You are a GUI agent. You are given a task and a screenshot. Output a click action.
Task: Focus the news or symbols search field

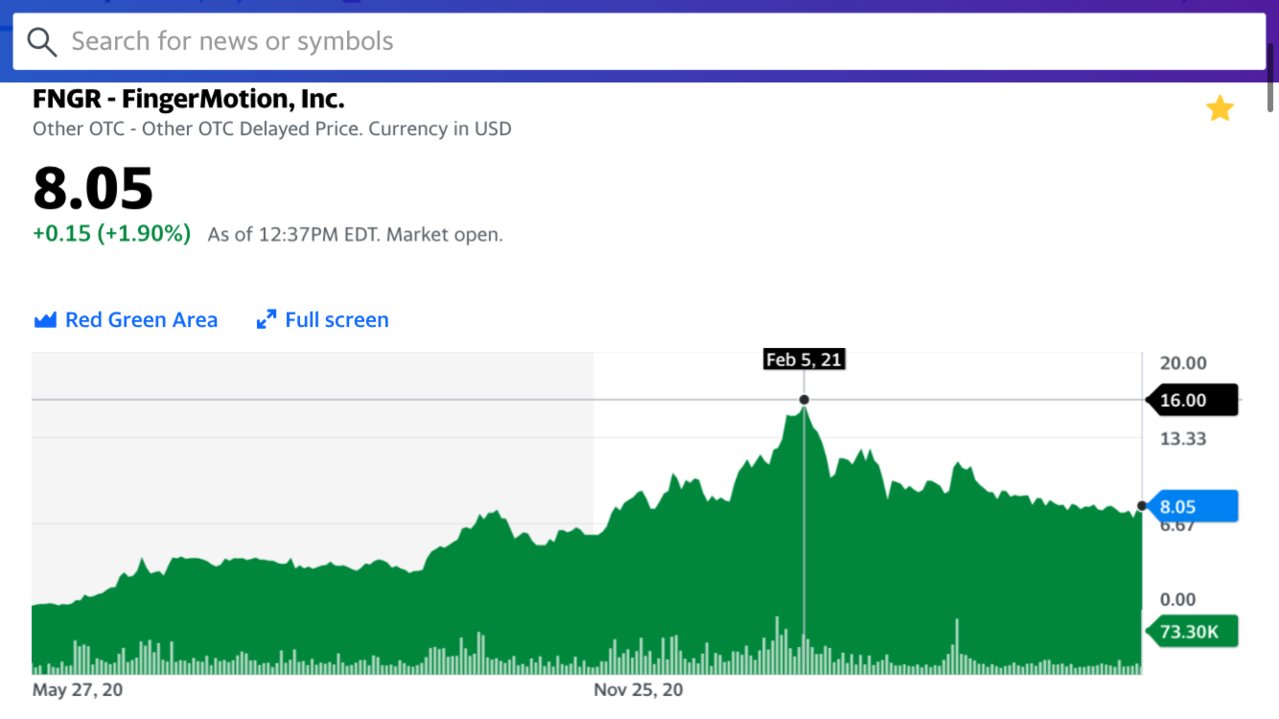click(639, 42)
